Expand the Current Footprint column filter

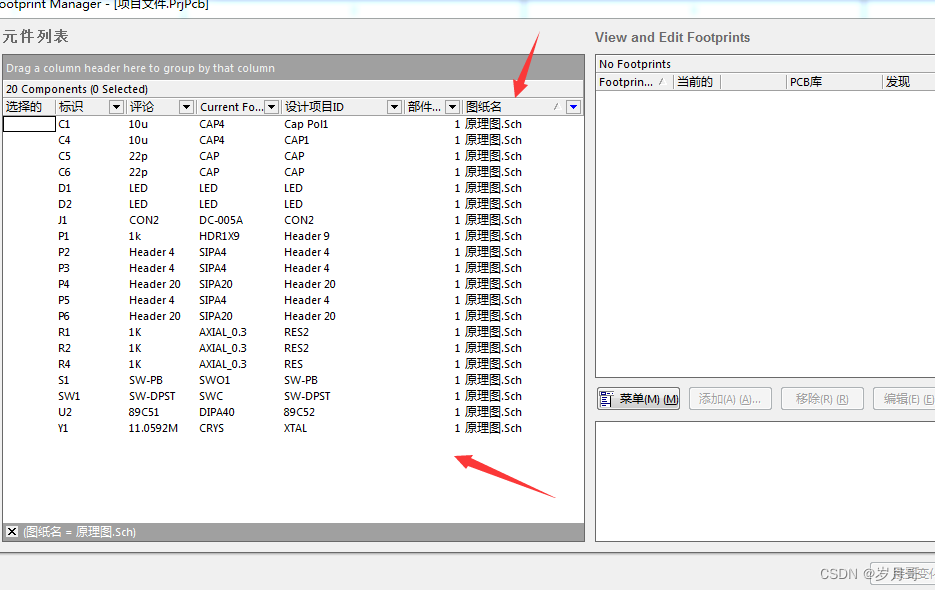coord(271,107)
